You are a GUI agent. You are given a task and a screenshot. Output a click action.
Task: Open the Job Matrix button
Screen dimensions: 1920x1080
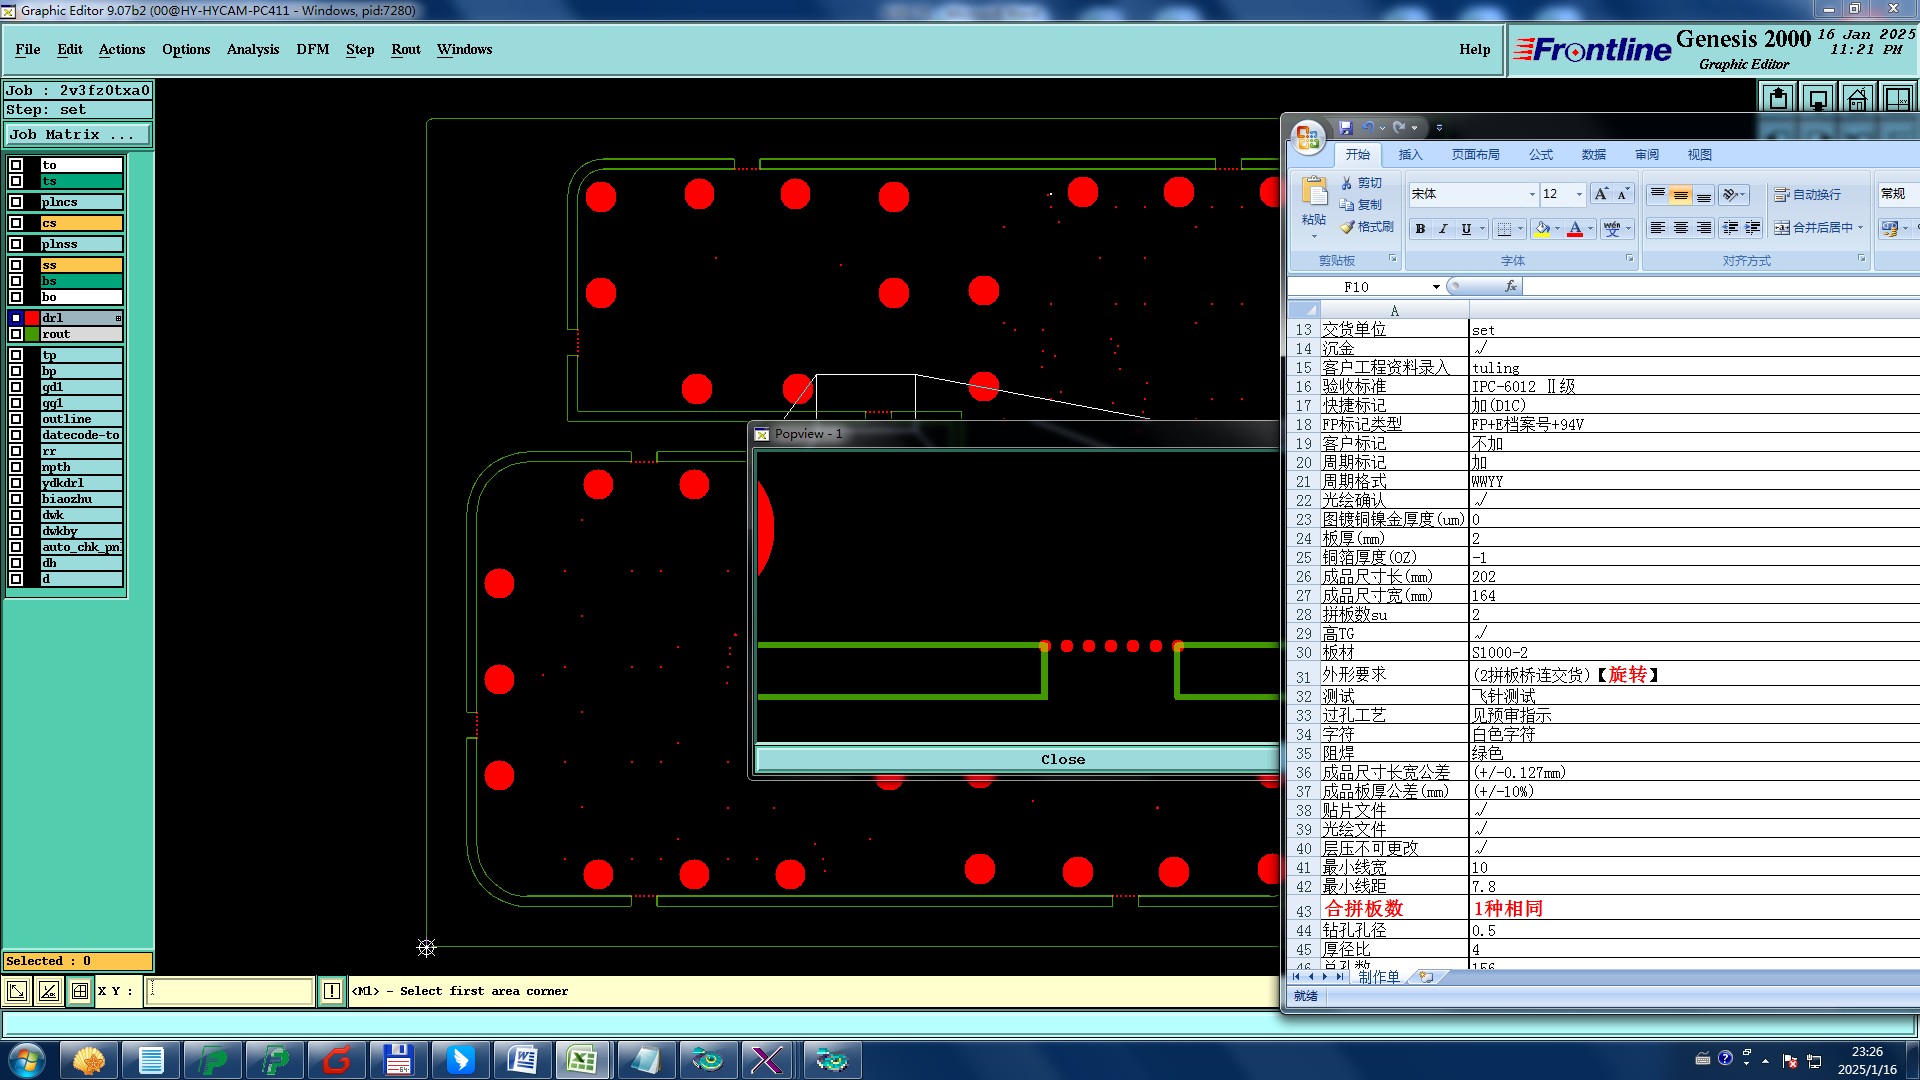point(78,135)
